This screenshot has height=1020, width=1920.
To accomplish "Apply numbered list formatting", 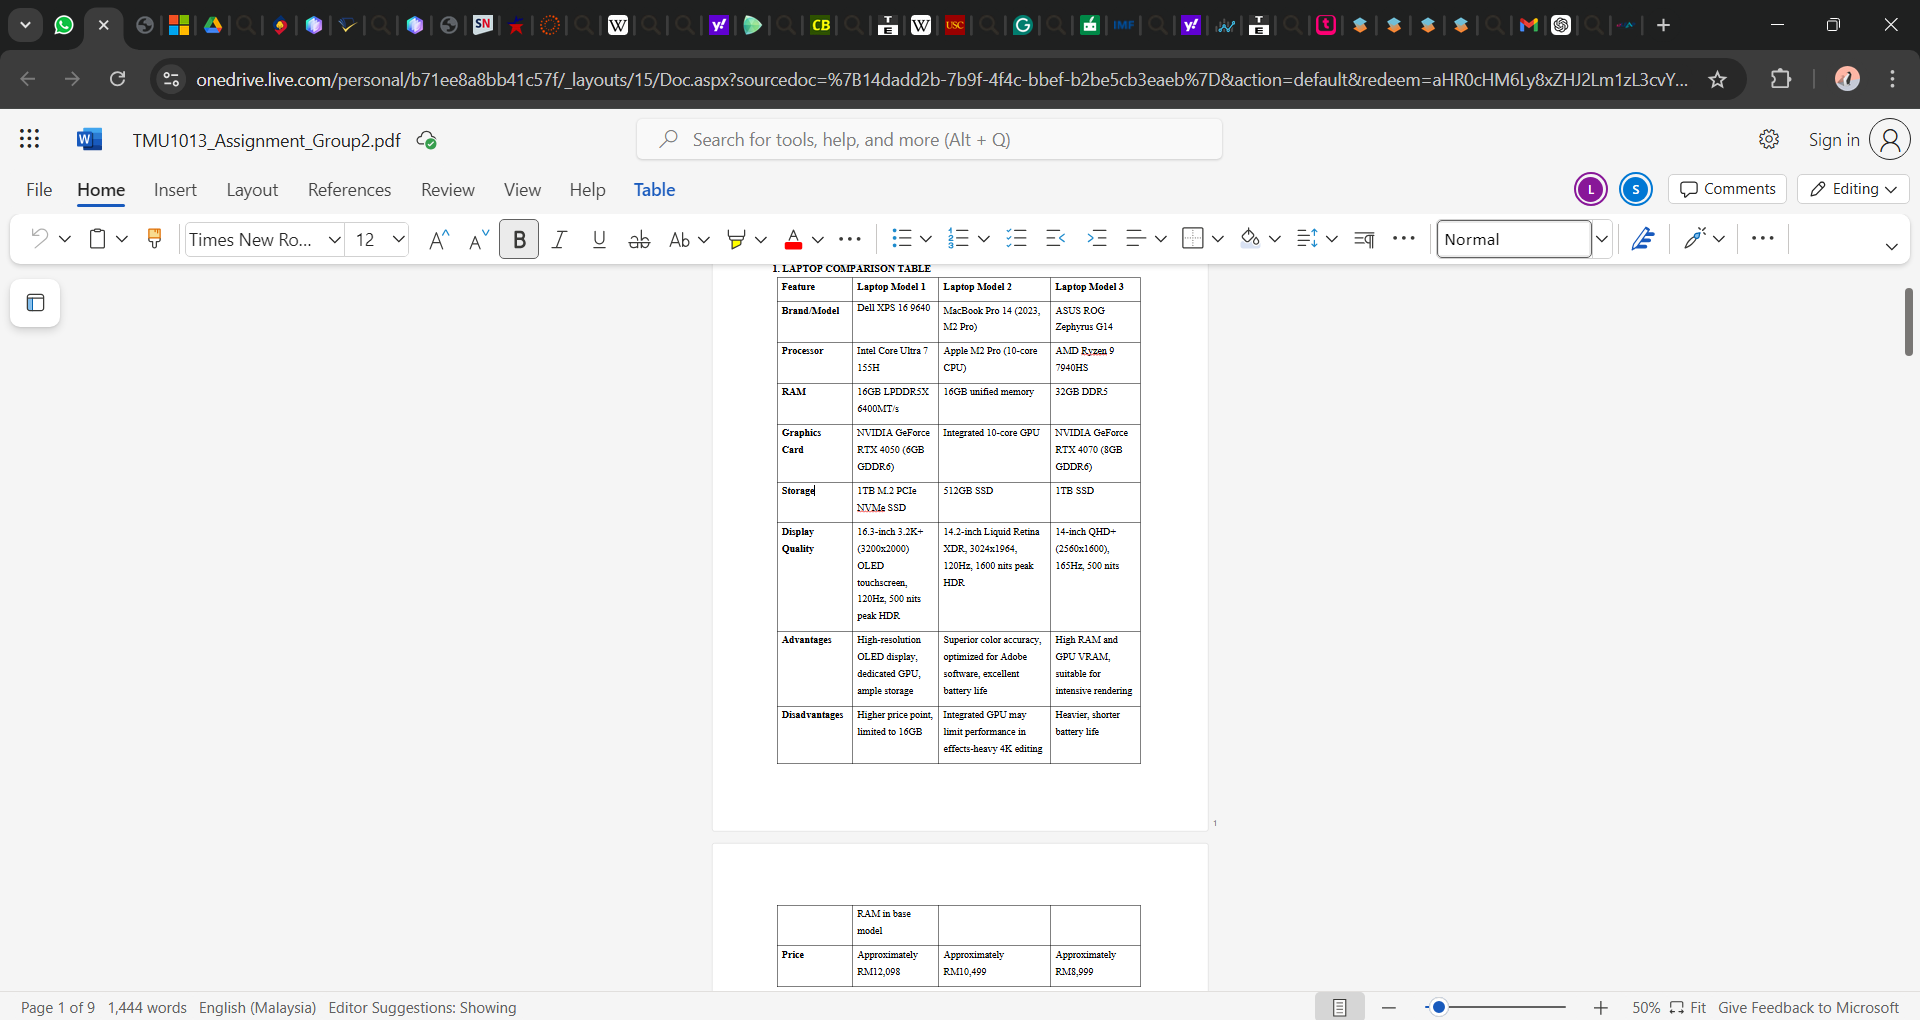I will 959,239.
